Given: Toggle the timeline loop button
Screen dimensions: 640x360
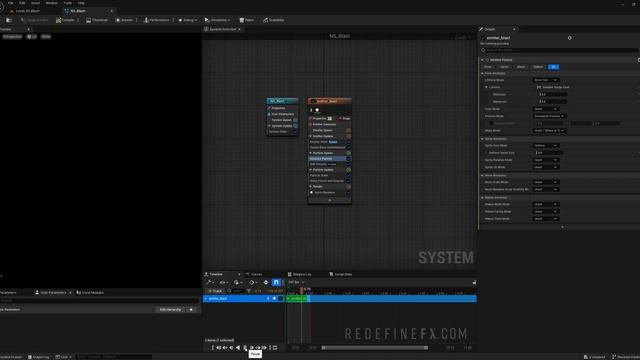Looking at the screenshot, I should pos(275,348).
